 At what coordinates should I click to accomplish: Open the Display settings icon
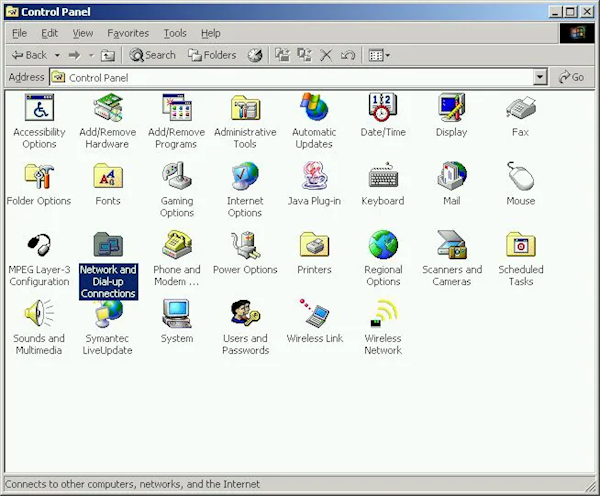point(451,108)
